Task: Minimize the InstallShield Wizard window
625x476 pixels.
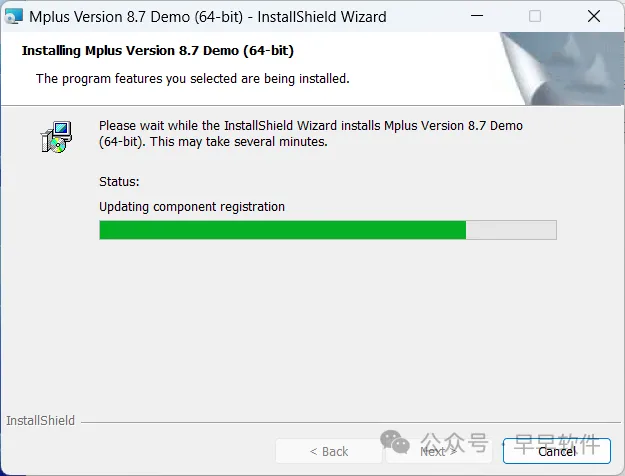Action: [477, 16]
